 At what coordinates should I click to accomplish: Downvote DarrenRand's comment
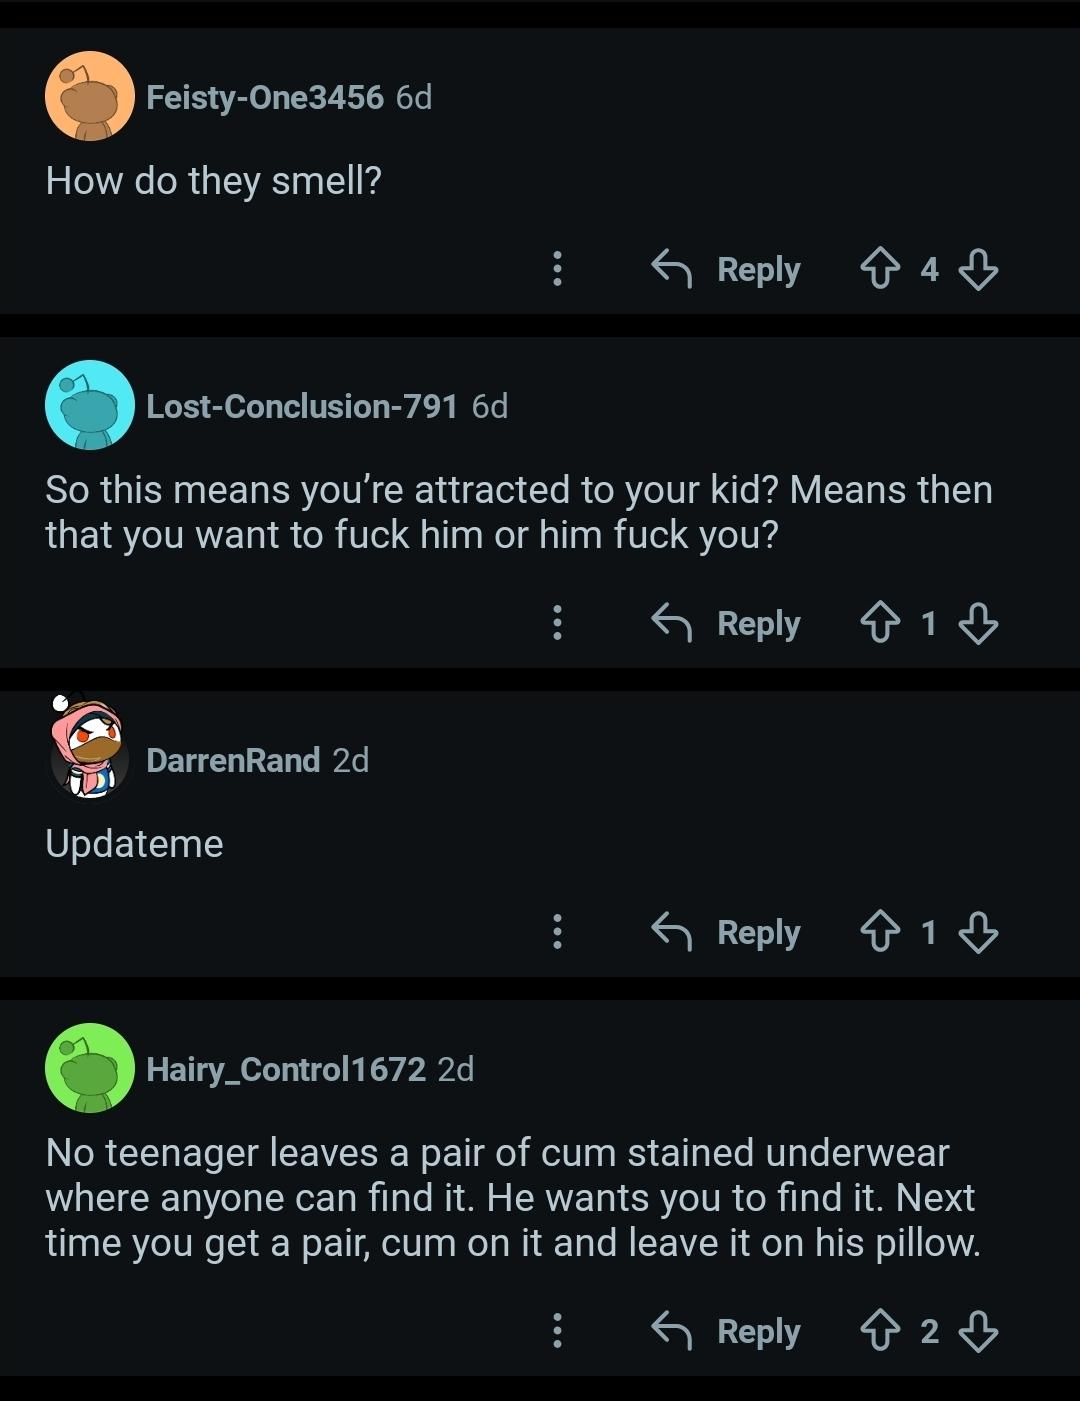point(978,932)
